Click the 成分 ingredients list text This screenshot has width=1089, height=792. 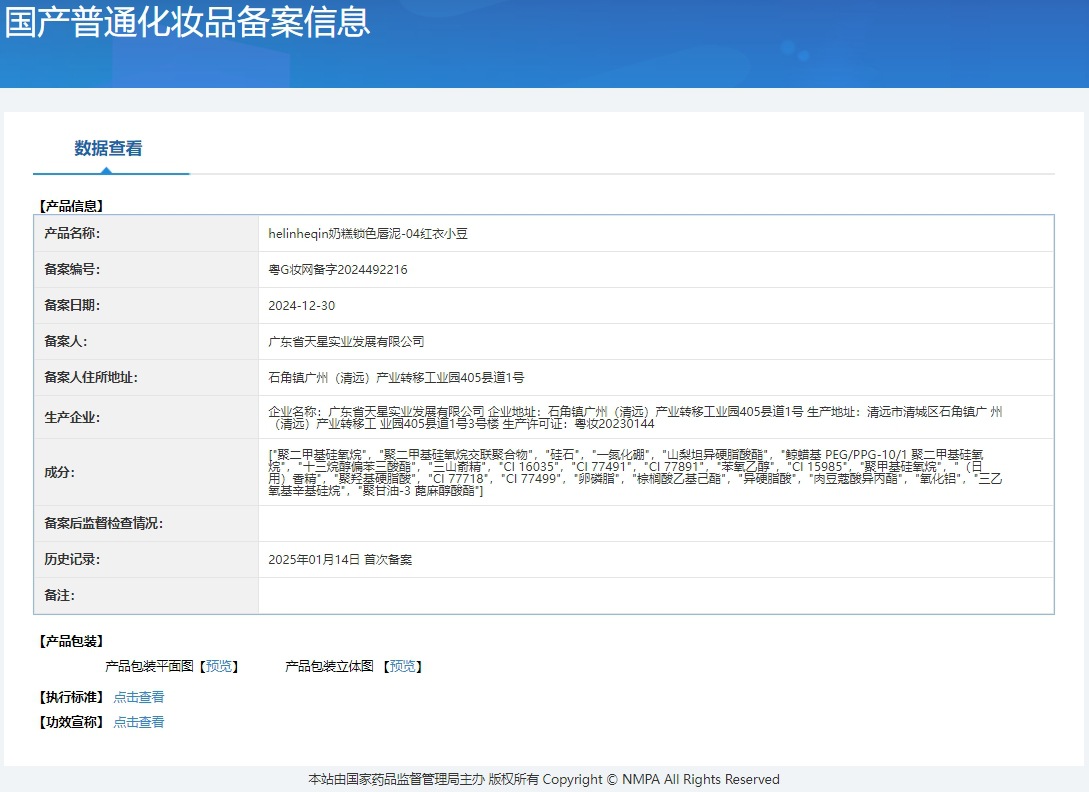click(x=635, y=472)
